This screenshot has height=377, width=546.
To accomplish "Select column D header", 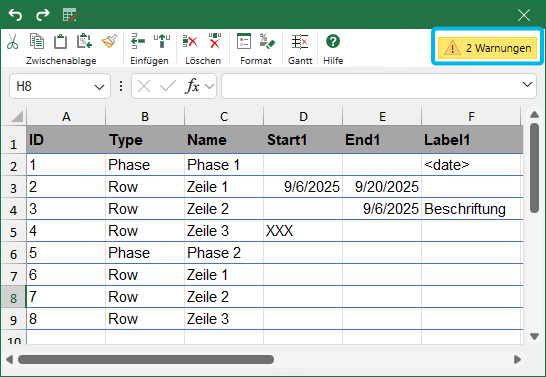I will coord(303,116).
